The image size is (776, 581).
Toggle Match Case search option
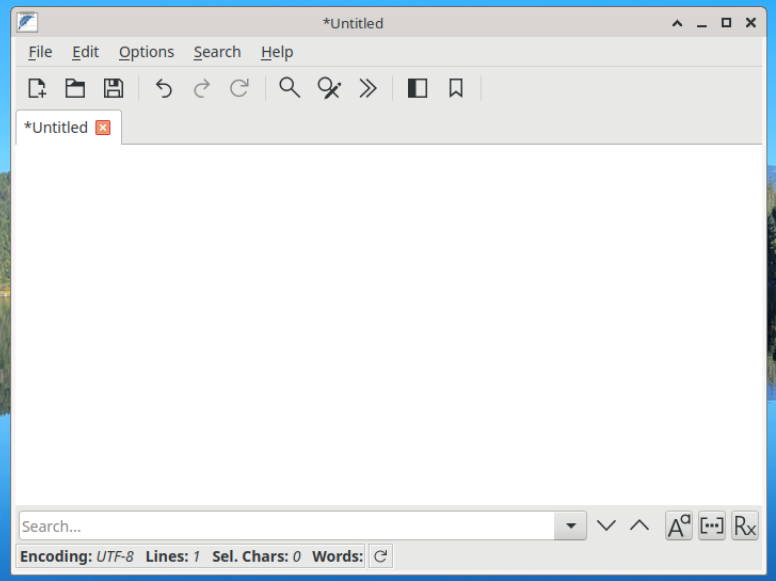tap(679, 526)
